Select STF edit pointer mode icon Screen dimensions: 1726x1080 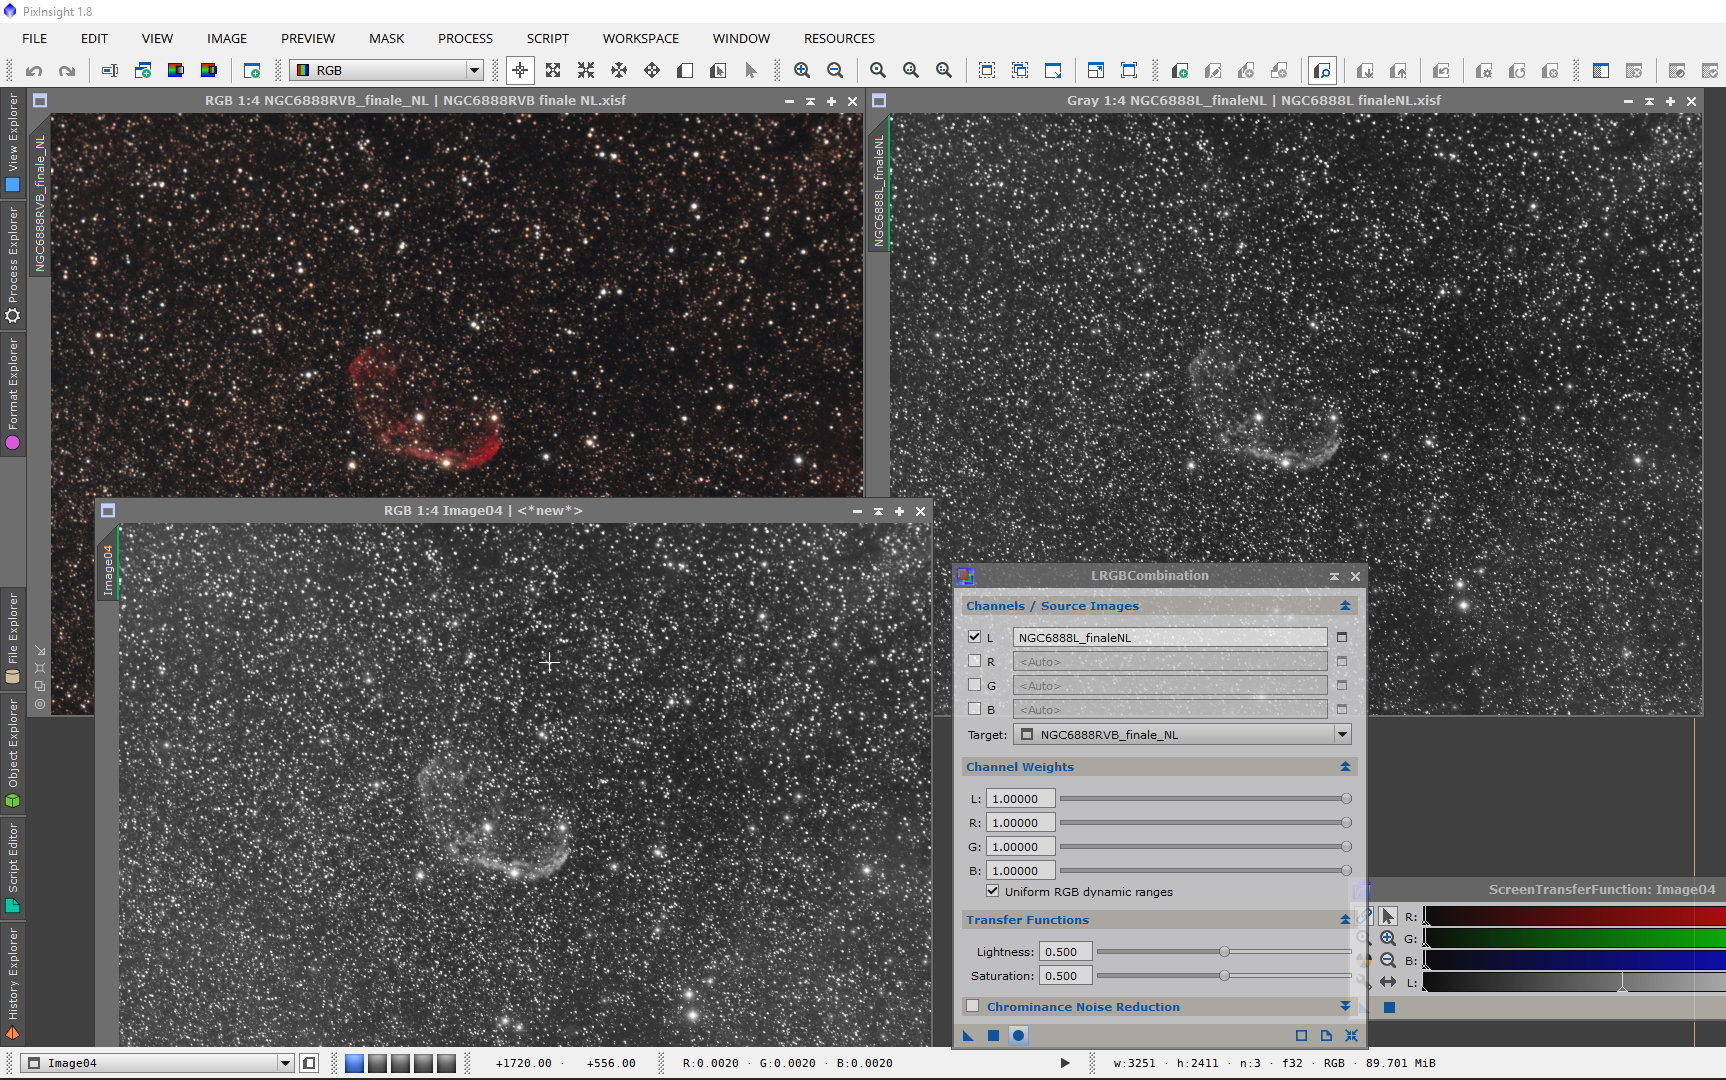point(1388,916)
